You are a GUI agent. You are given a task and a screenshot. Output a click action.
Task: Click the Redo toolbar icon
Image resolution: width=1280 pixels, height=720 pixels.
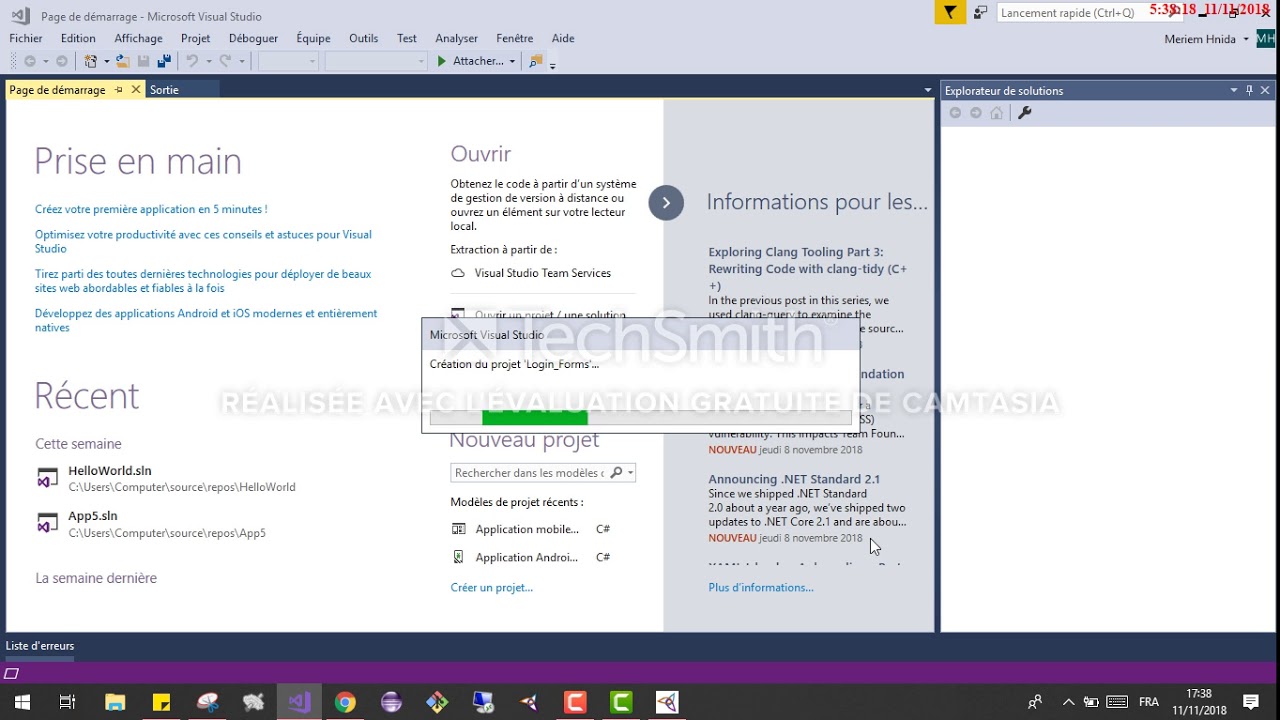coord(226,61)
